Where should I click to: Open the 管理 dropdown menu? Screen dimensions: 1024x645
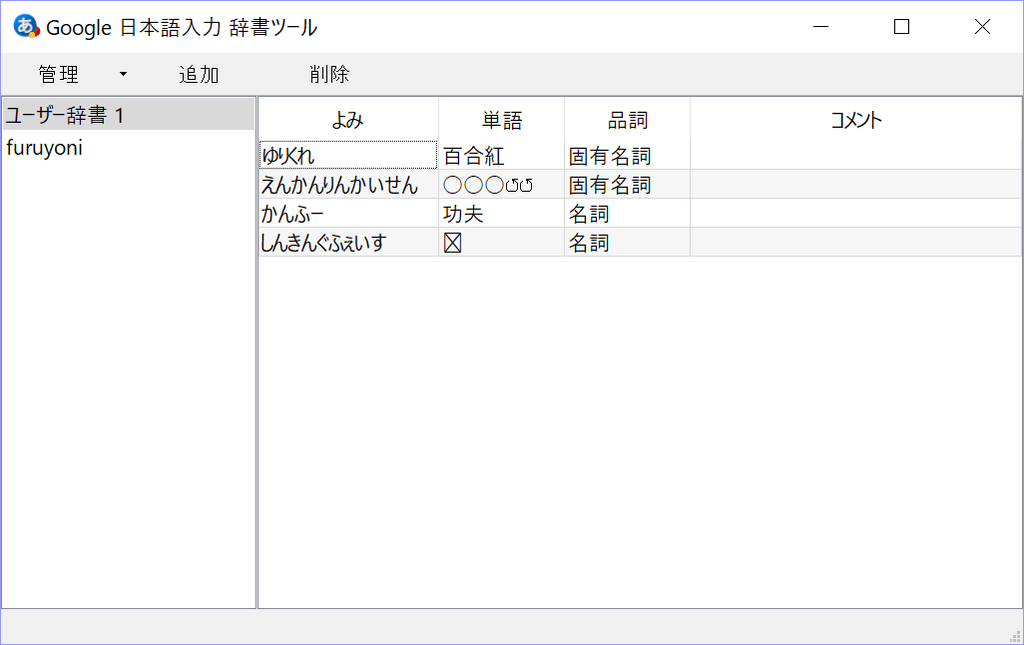point(81,74)
